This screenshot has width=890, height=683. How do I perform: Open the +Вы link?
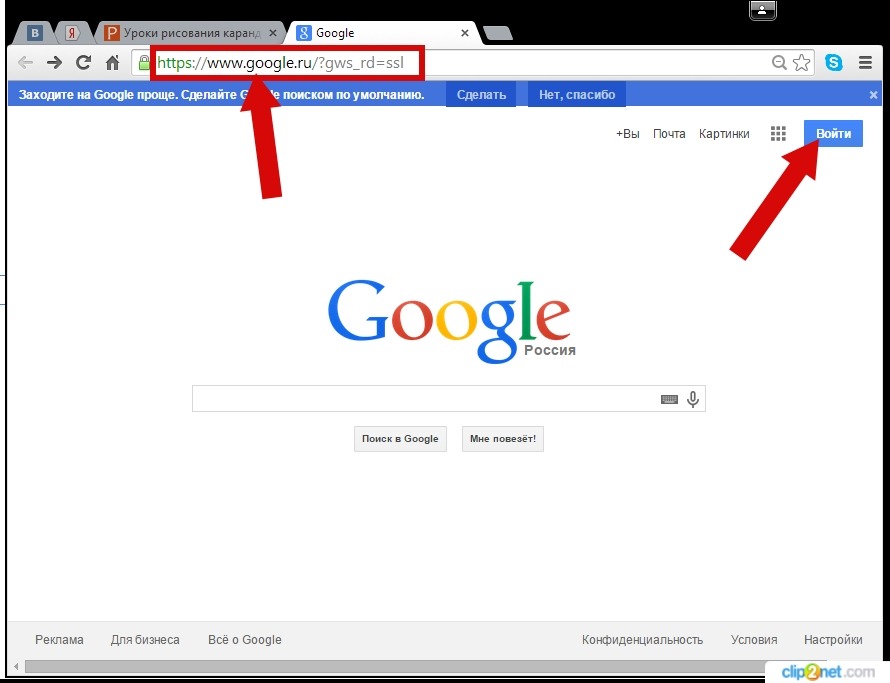tap(628, 134)
